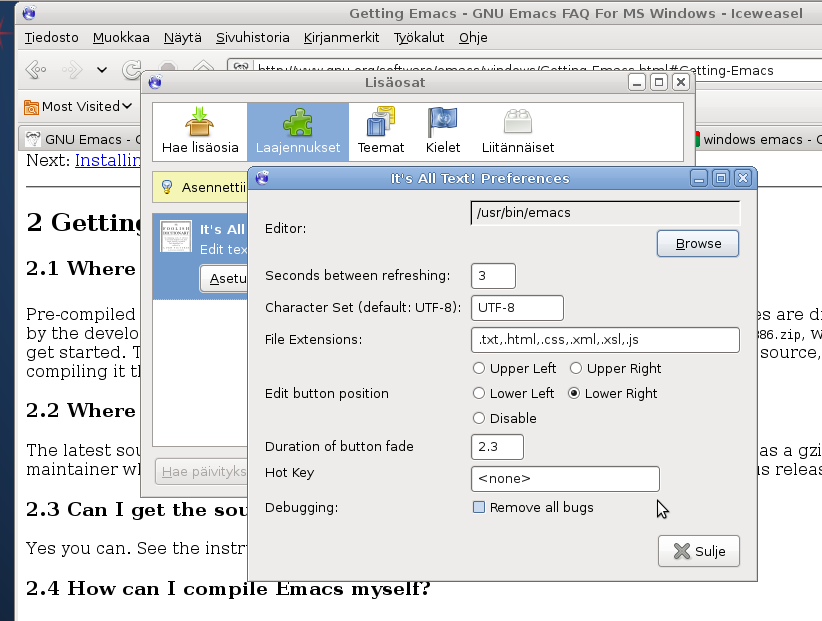Select the Teemat themes icon

click(381, 132)
